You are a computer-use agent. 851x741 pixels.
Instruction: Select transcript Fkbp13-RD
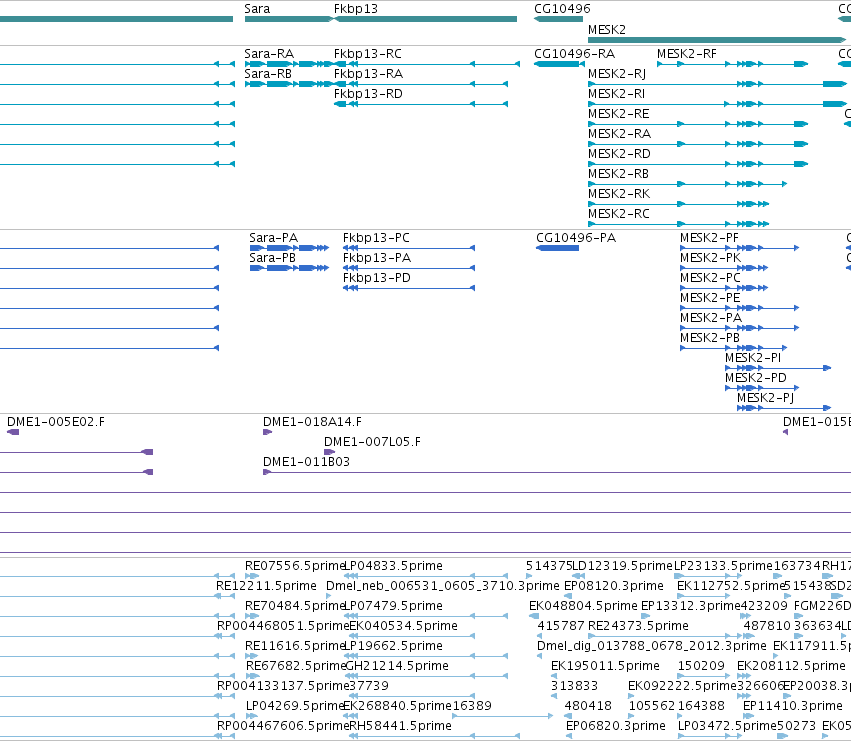coord(368,94)
